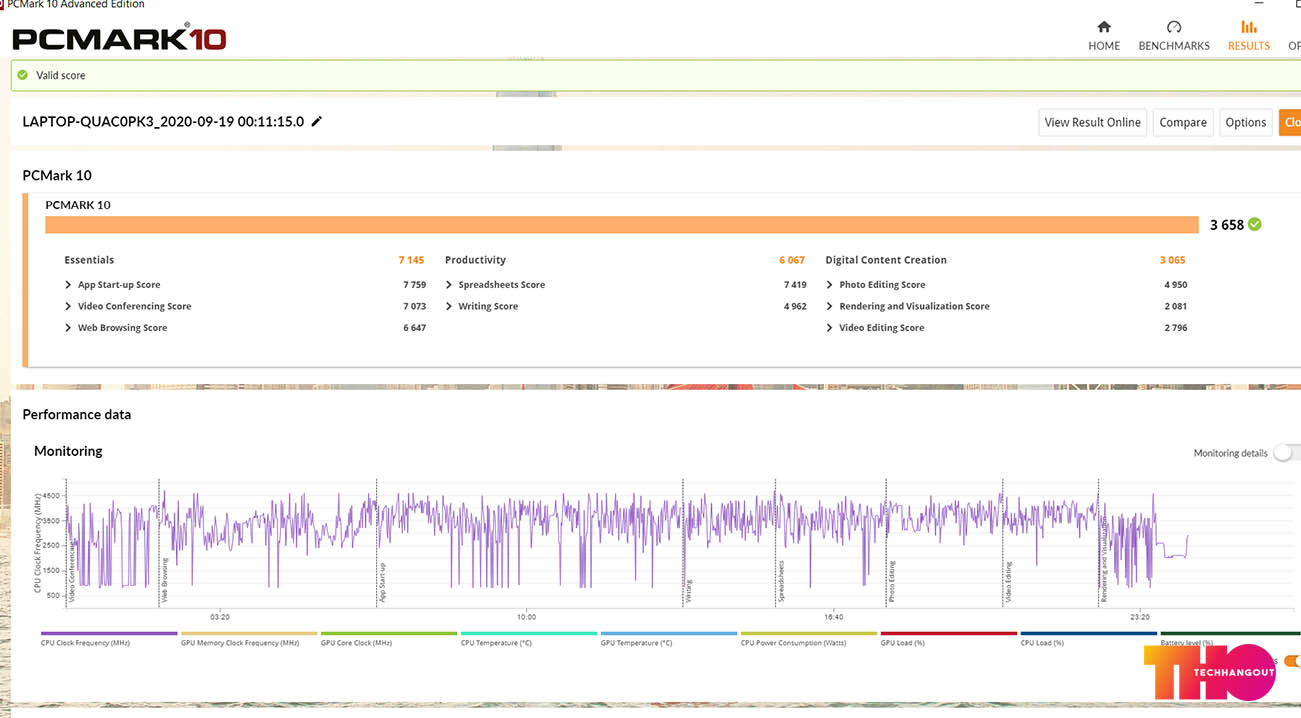The height and width of the screenshot is (718, 1301).
Task: Toggle the Monitoring details switch
Action: [x=1286, y=453]
